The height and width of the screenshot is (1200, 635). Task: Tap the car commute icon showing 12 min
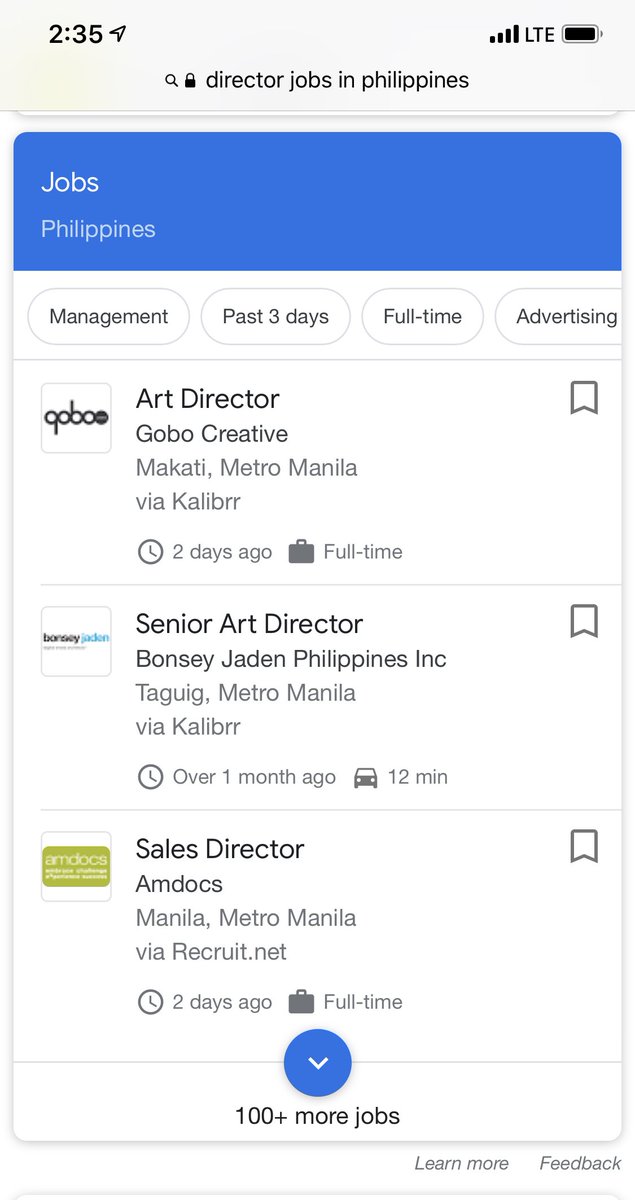pos(366,777)
